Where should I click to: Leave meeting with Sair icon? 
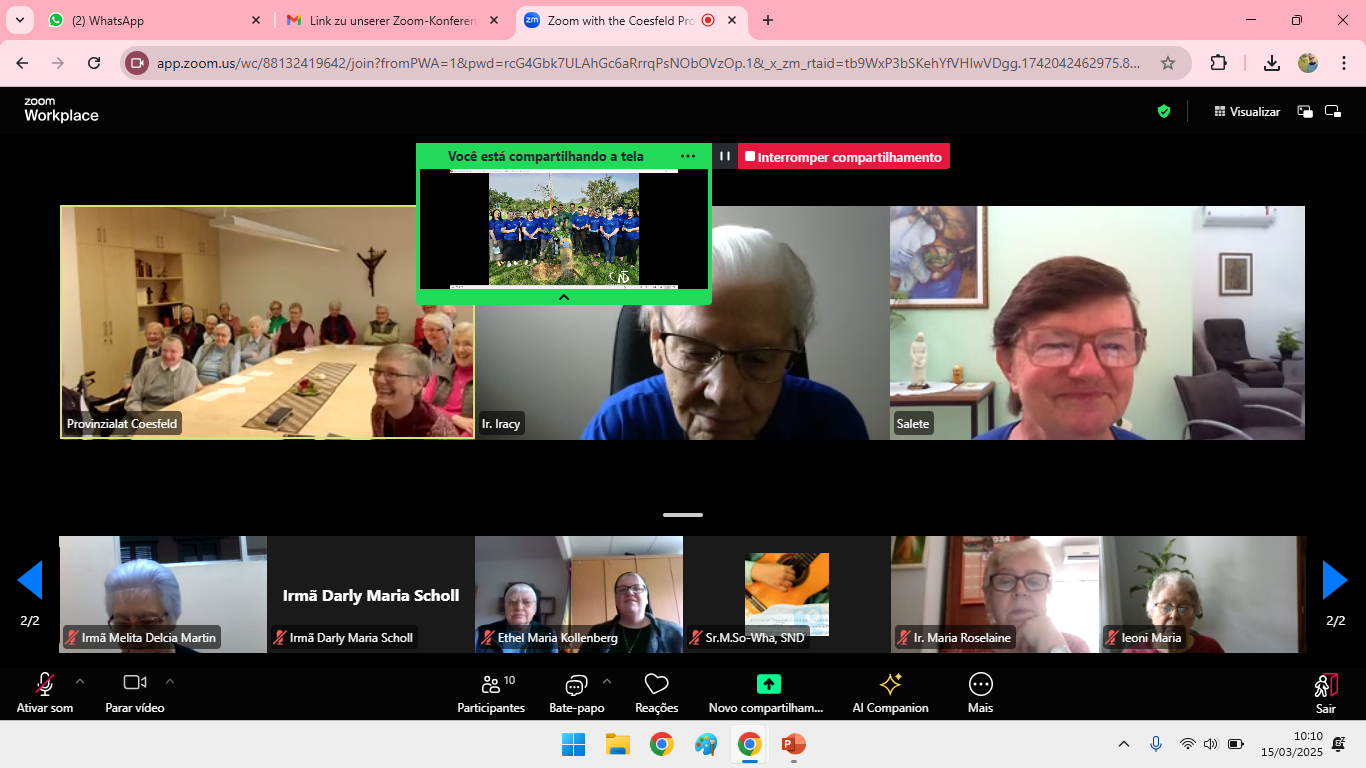pyautogui.click(x=1325, y=685)
